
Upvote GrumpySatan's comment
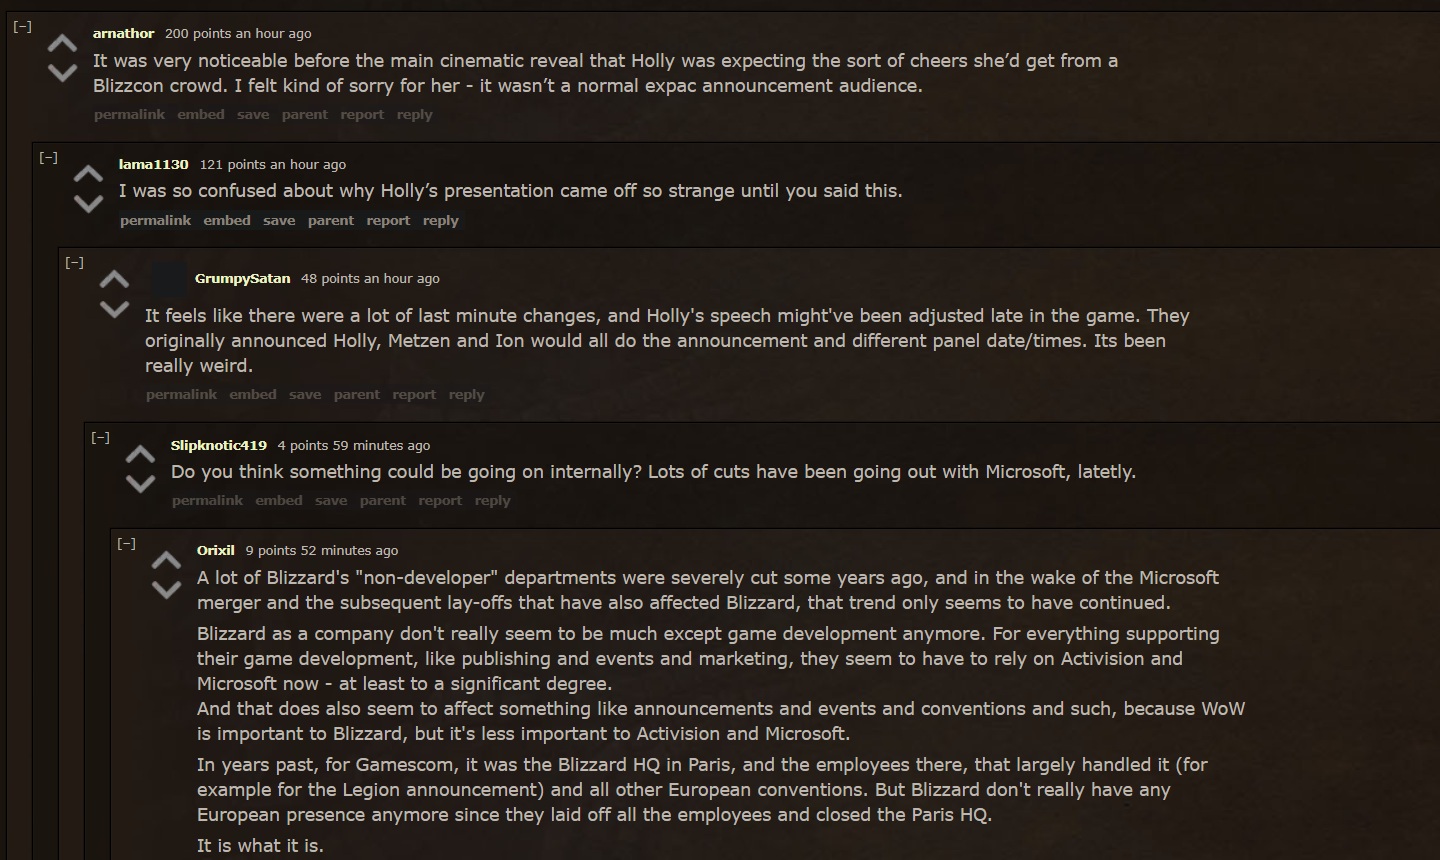[x=114, y=279]
